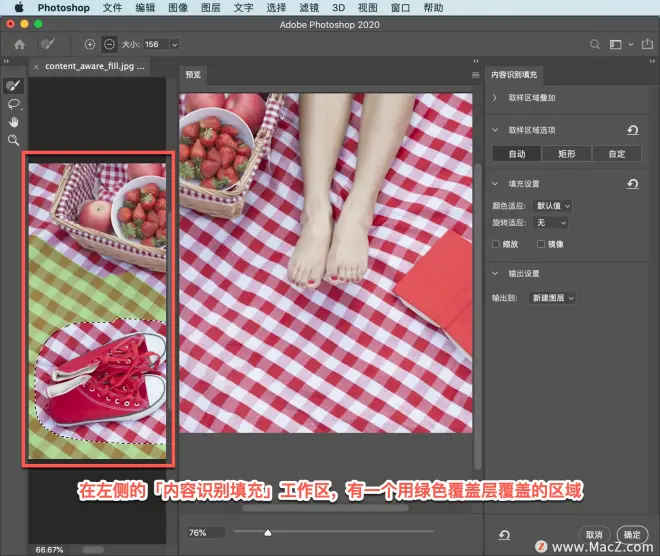Reset sampling area options

tap(633, 130)
